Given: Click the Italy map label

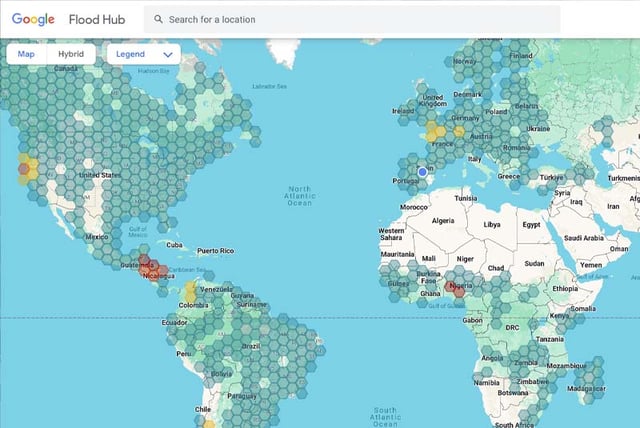Looking at the screenshot, I should pyautogui.click(x=474, y=159).
